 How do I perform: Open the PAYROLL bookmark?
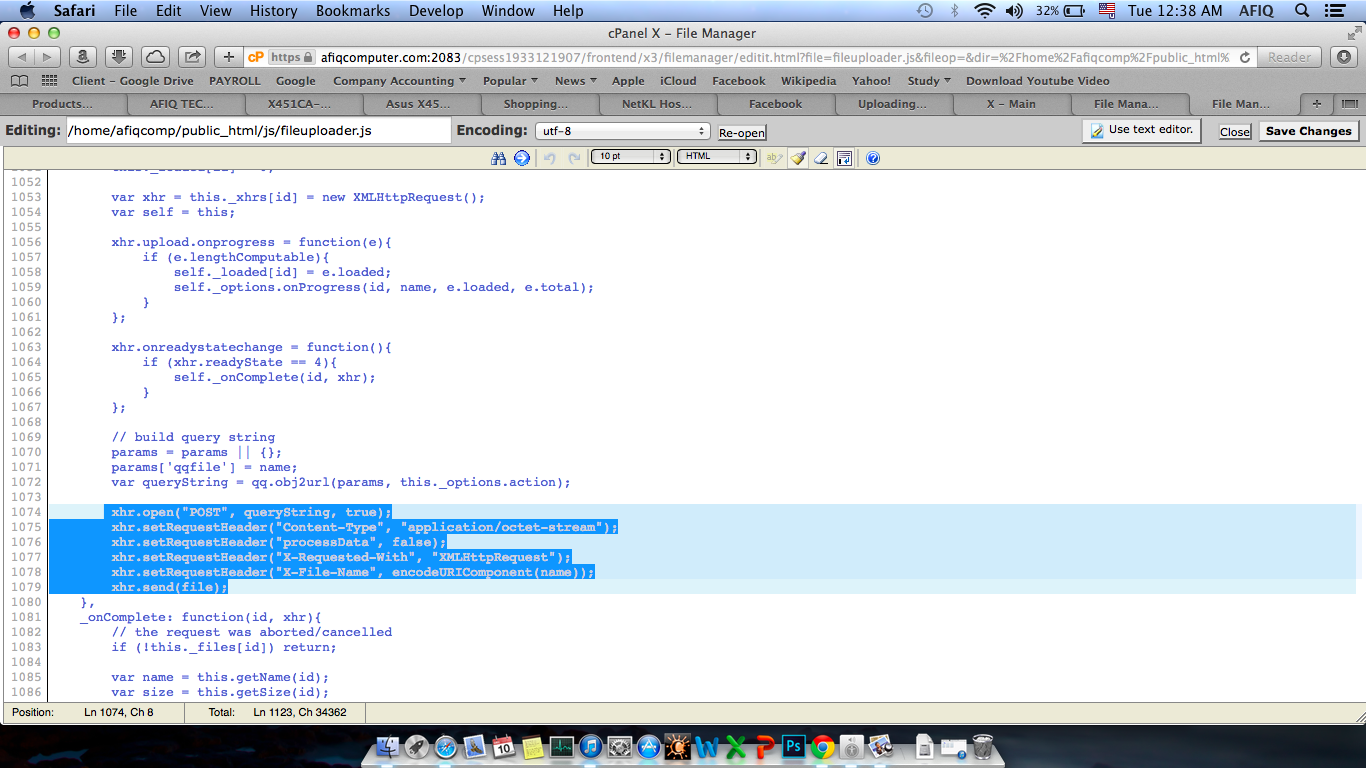[x=235, y=81]
